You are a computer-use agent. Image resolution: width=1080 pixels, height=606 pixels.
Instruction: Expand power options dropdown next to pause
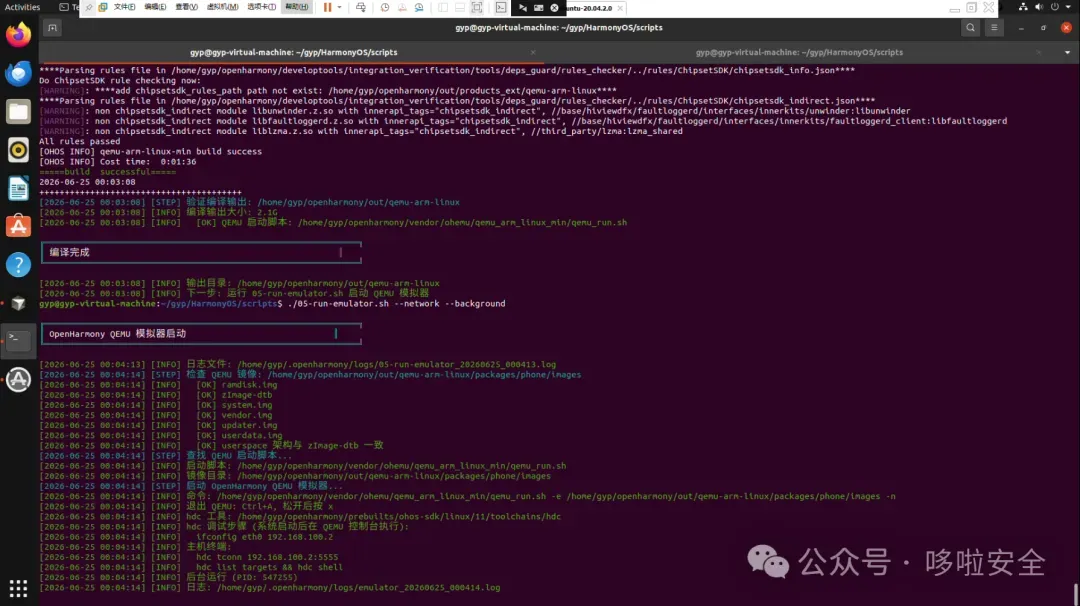[340, 7]
